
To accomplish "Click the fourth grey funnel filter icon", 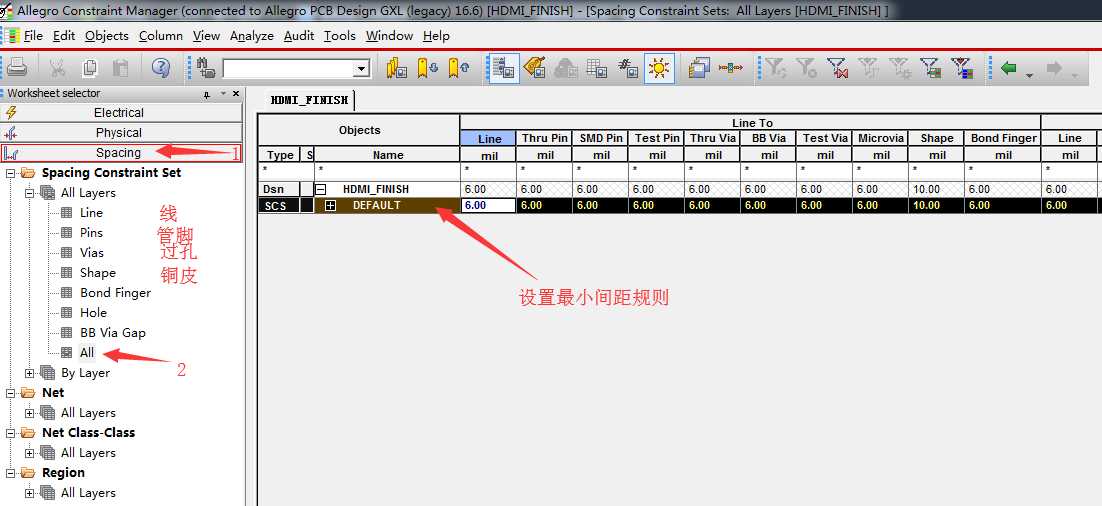I will [869, 68].
